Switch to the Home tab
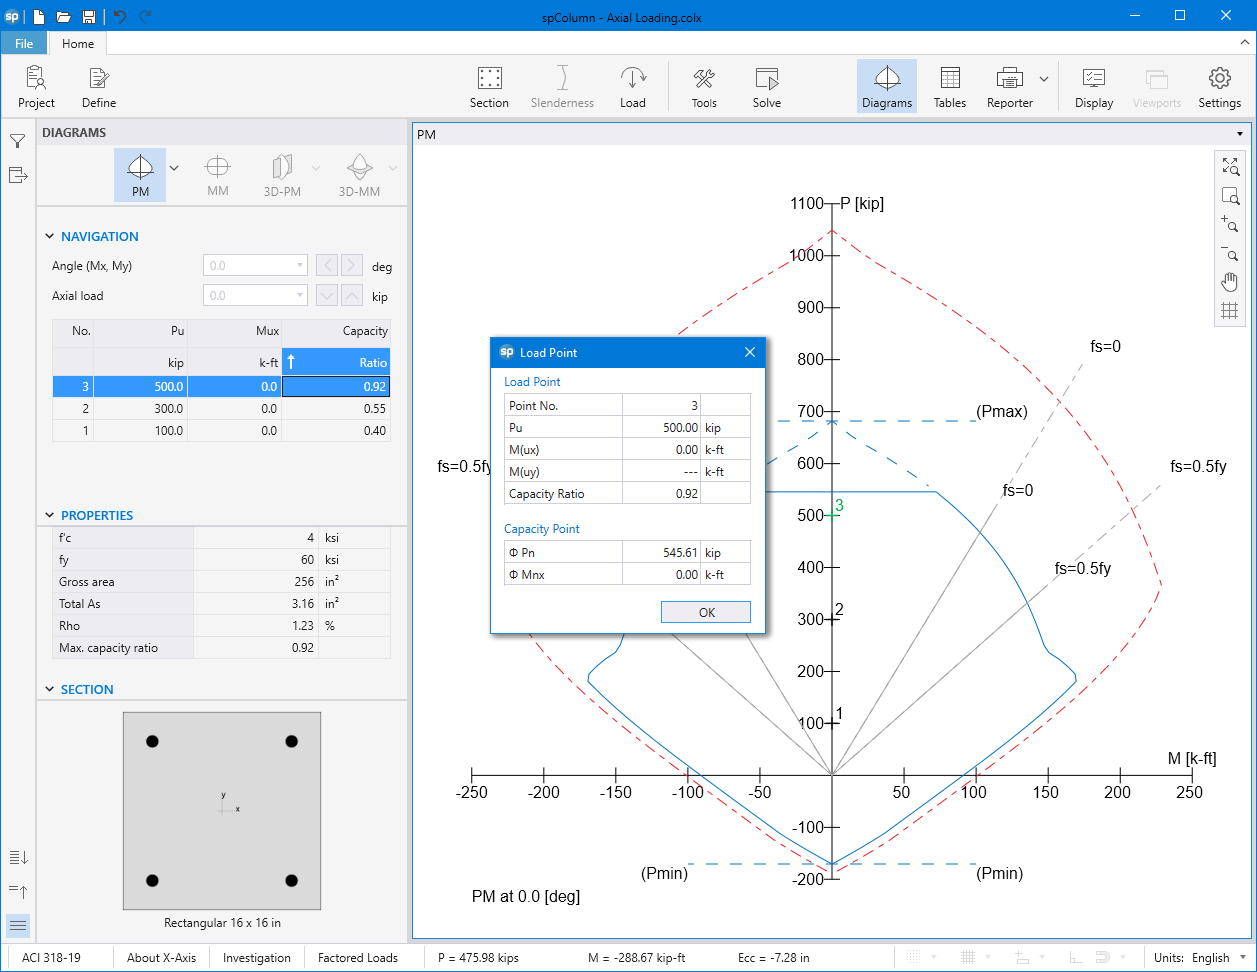This screenshot has width=1257, height=972. tap(78, 43)
